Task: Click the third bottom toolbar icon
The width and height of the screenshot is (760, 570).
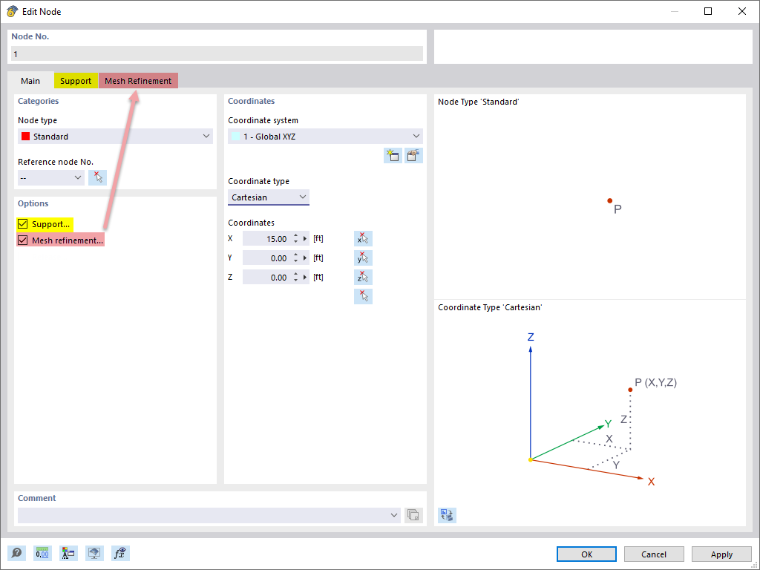Action: (x=68, y=553)
